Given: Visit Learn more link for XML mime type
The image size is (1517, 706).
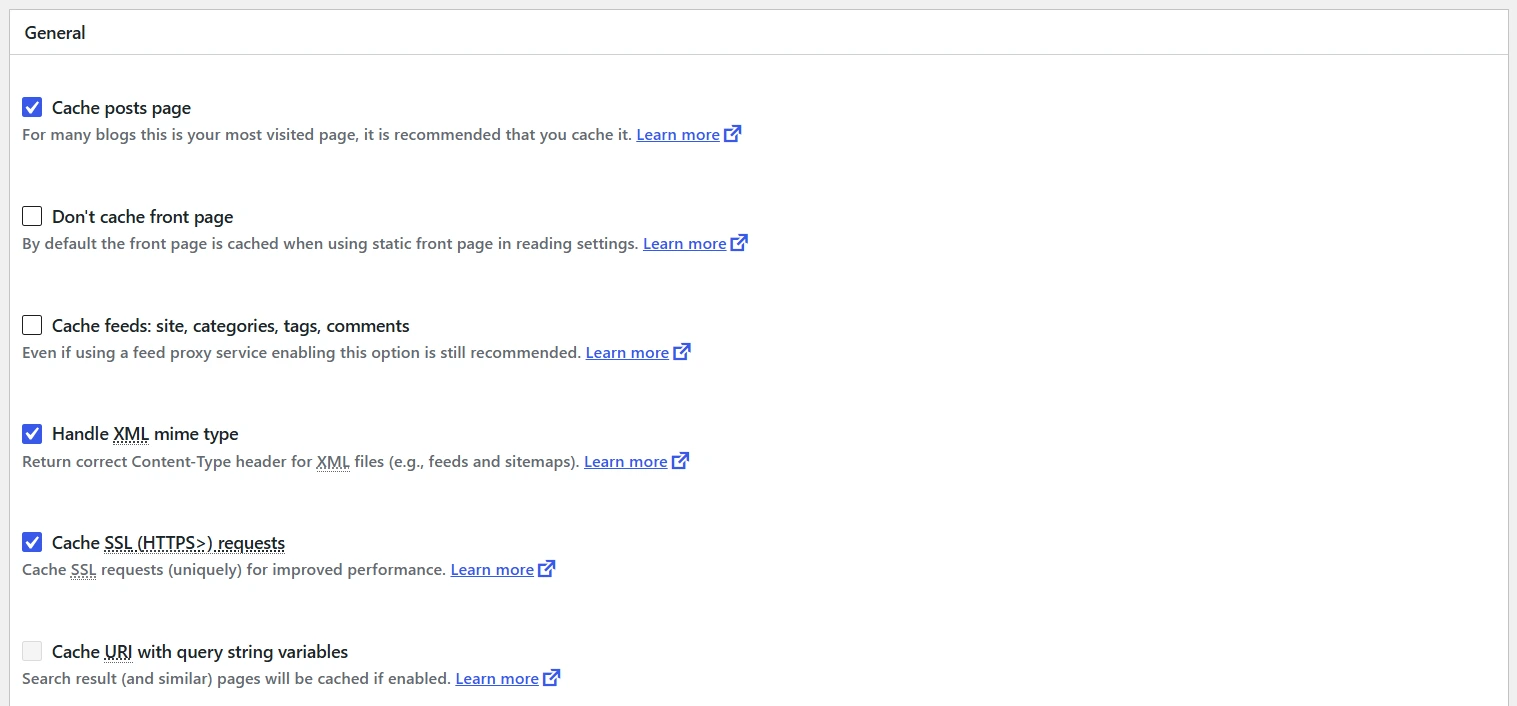Looking at the screenshot, I should click(625, 462).
